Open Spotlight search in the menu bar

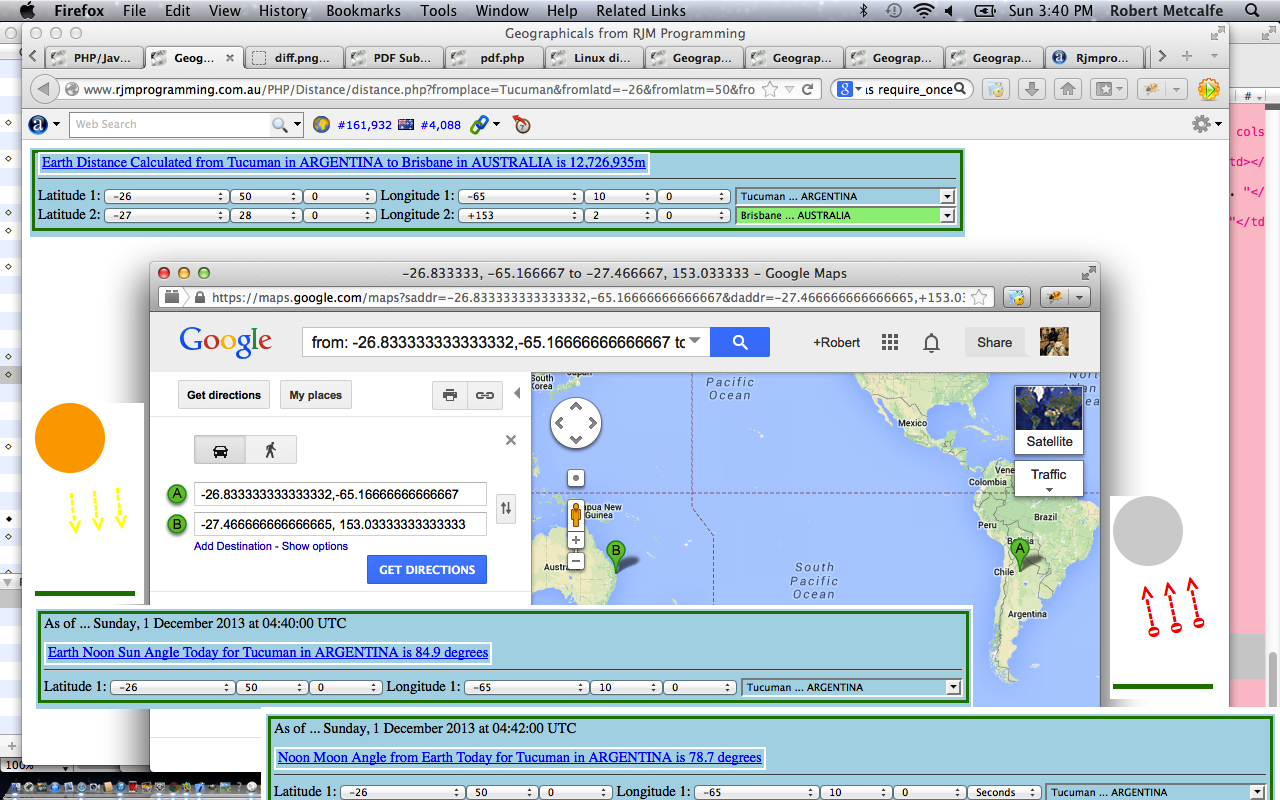[x=1251, y=11]
